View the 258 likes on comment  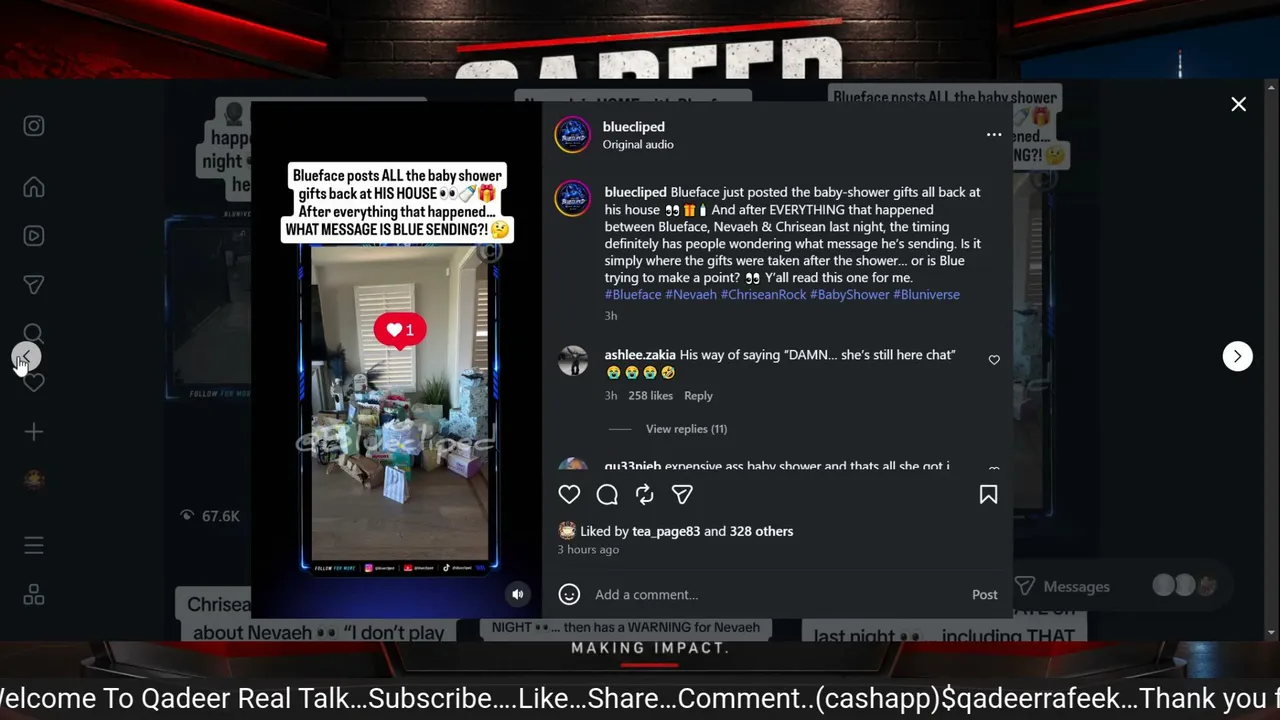(x=650, y=396)
